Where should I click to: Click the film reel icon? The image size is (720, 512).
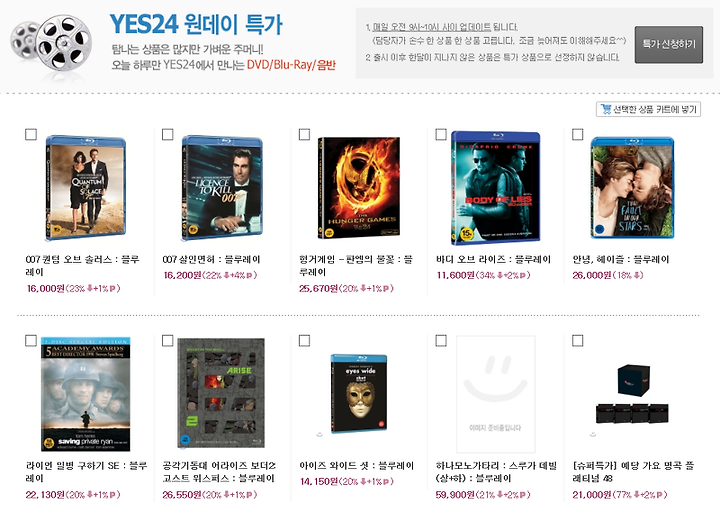tap(51, 44)
